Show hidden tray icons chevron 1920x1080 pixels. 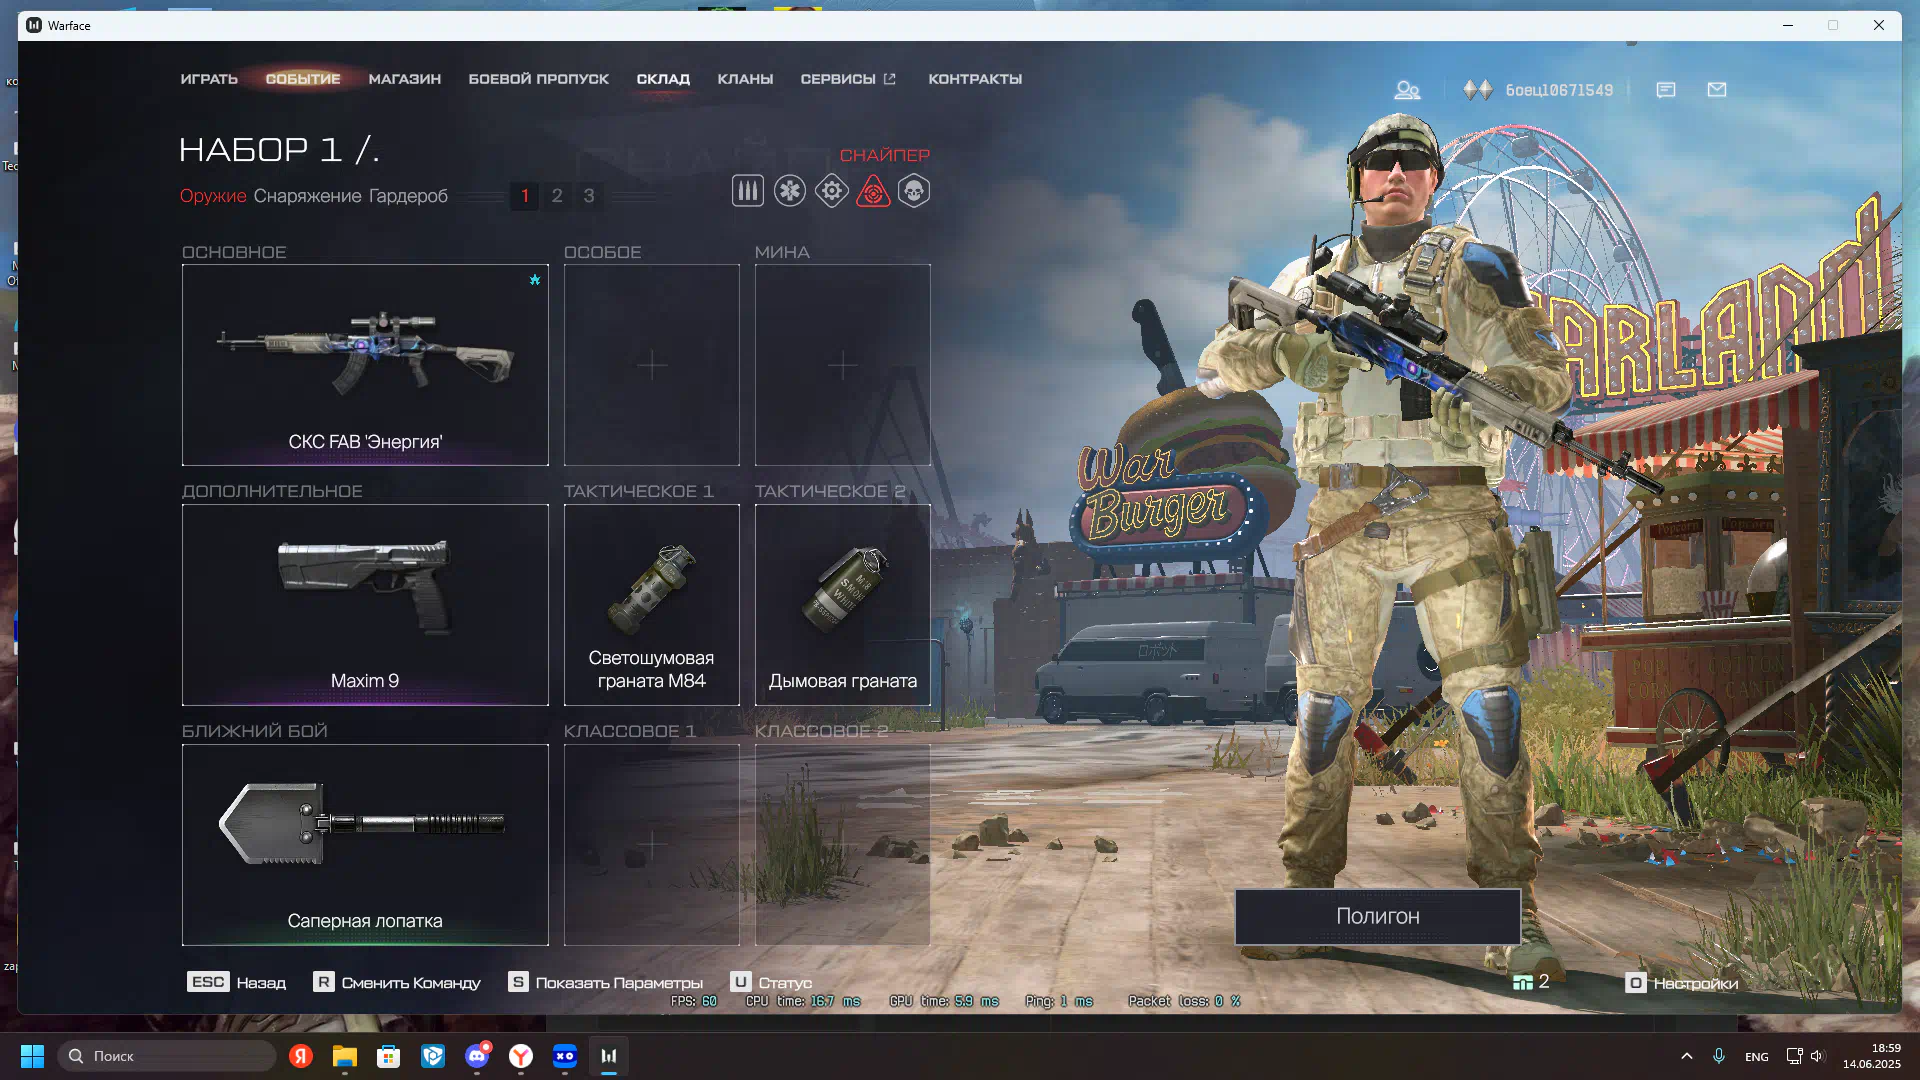(1687, 1056)
